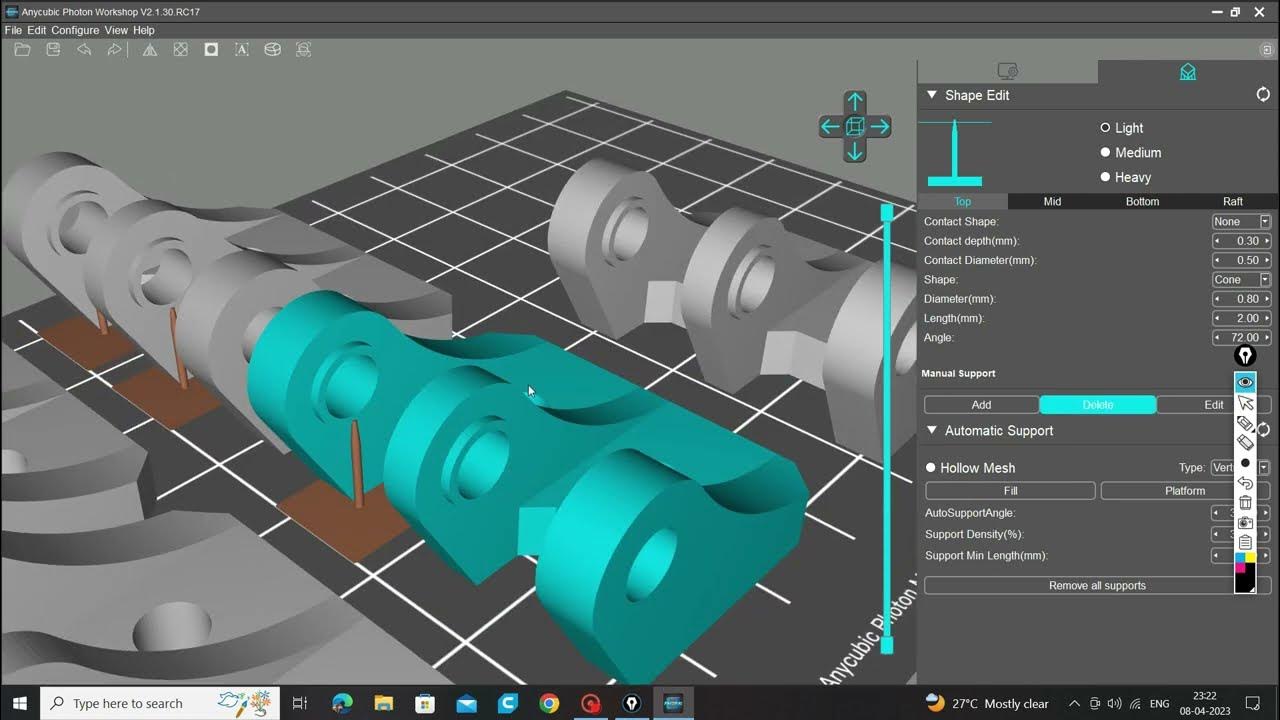Click the Auto layout toolbar icon
The image size is (1280, 720).
[x=303, y=49]
